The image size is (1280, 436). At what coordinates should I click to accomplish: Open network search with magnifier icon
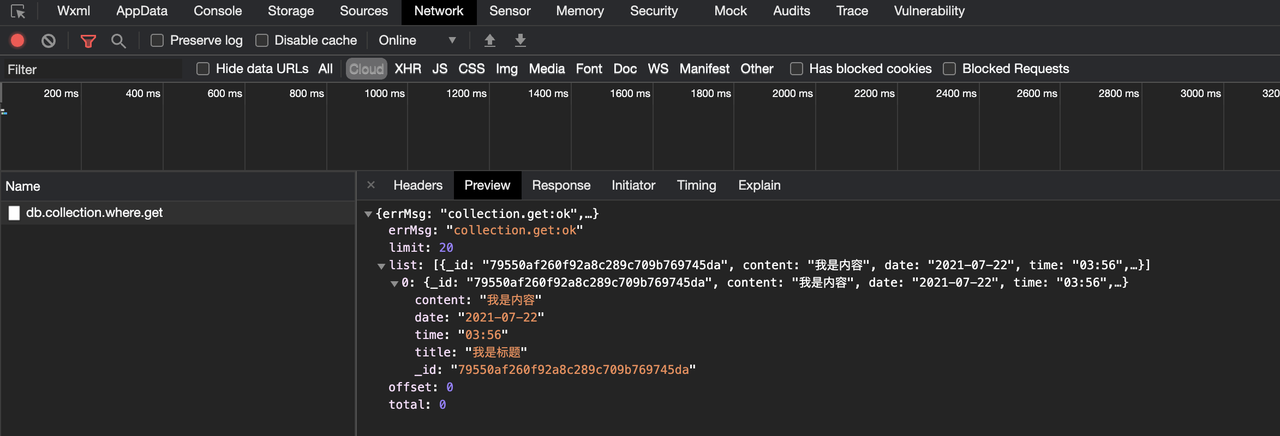pos(118,41)
